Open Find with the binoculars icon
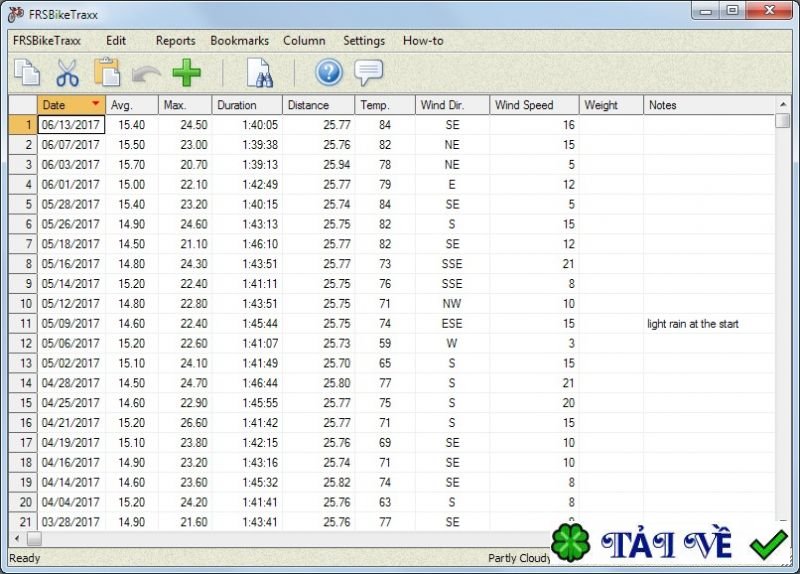The height and width of the screenshot is (574, 800). click(260, 73)
